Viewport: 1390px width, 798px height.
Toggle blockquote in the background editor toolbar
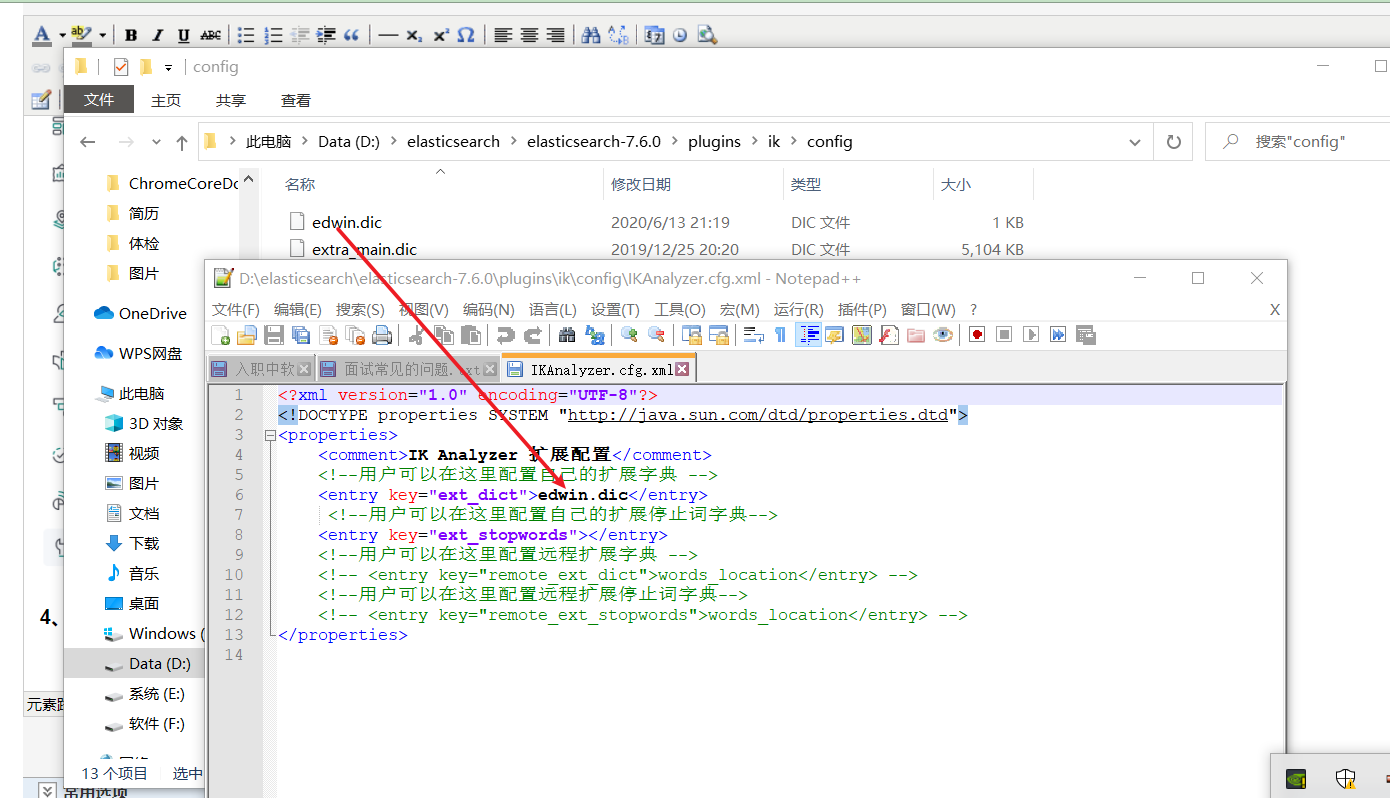point(351,35)
